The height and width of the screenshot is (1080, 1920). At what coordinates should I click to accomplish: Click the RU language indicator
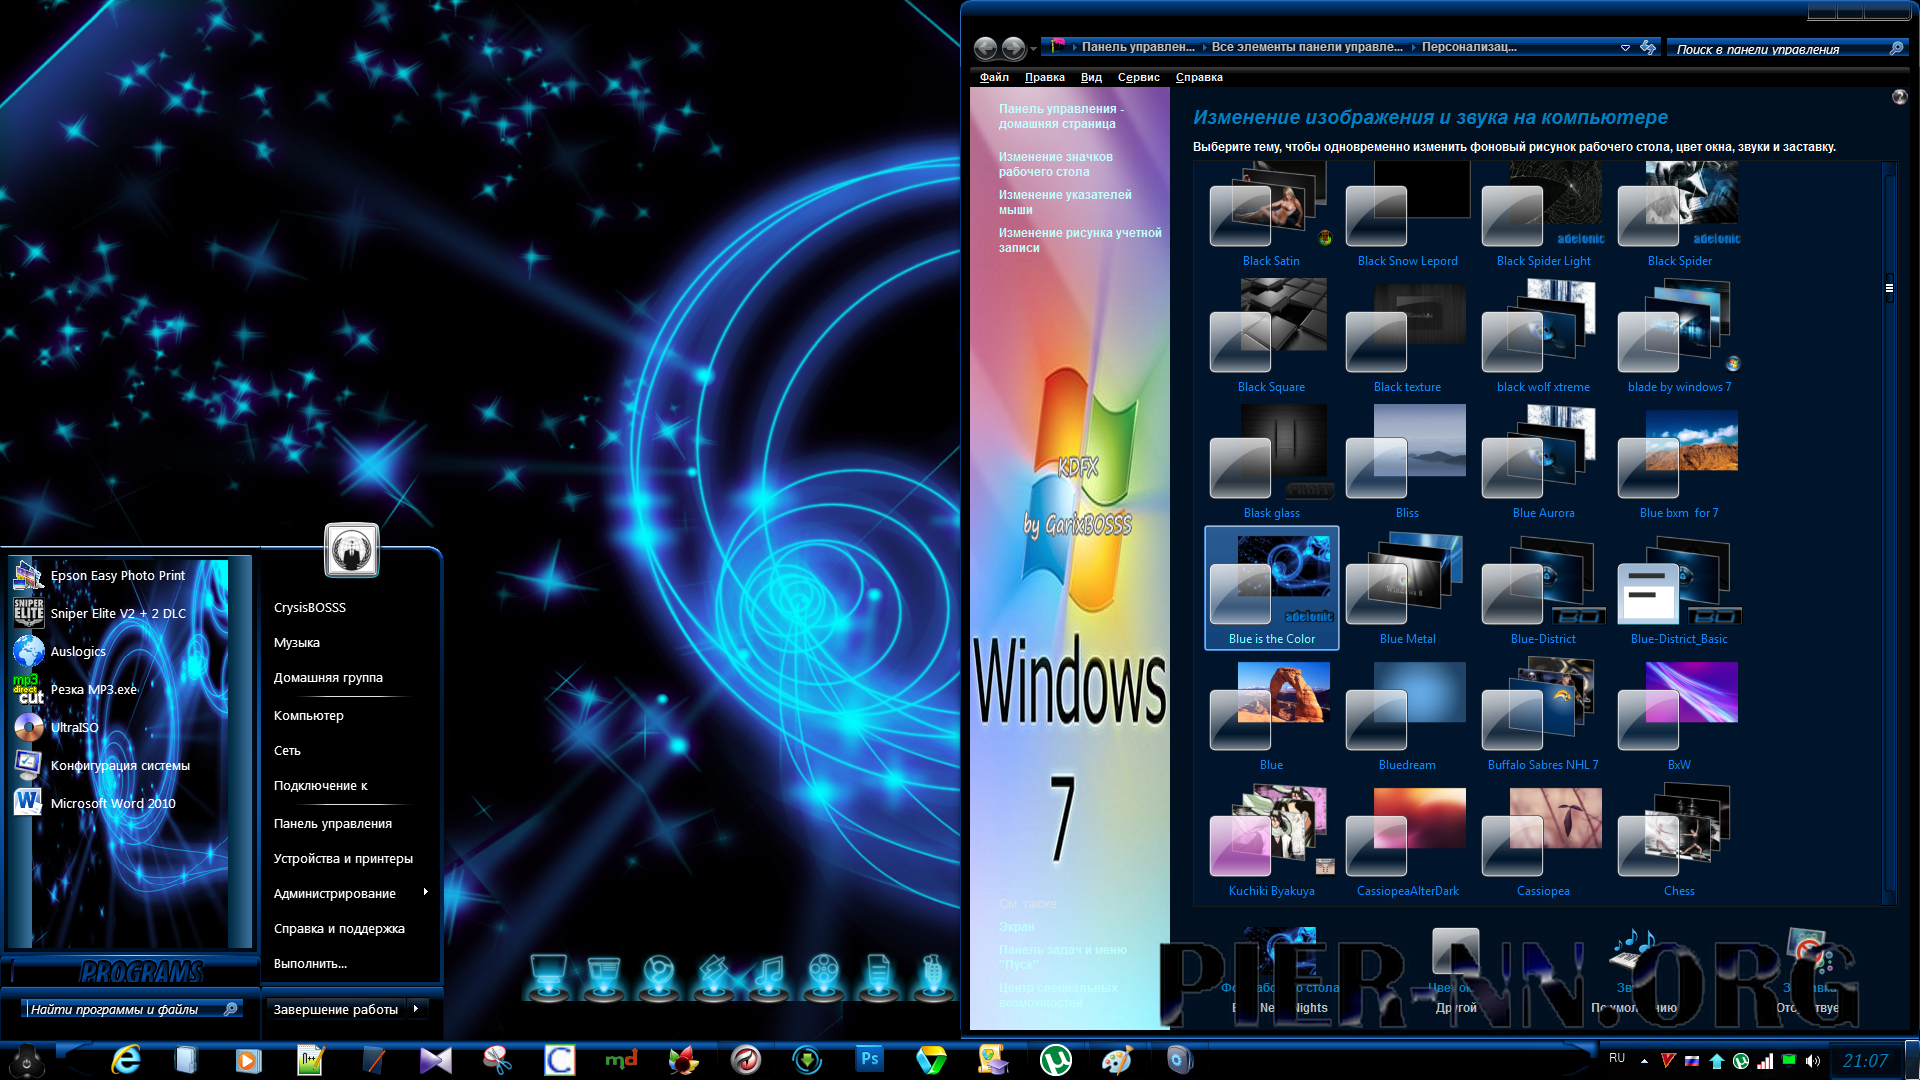click(x=1617, y=1058)
